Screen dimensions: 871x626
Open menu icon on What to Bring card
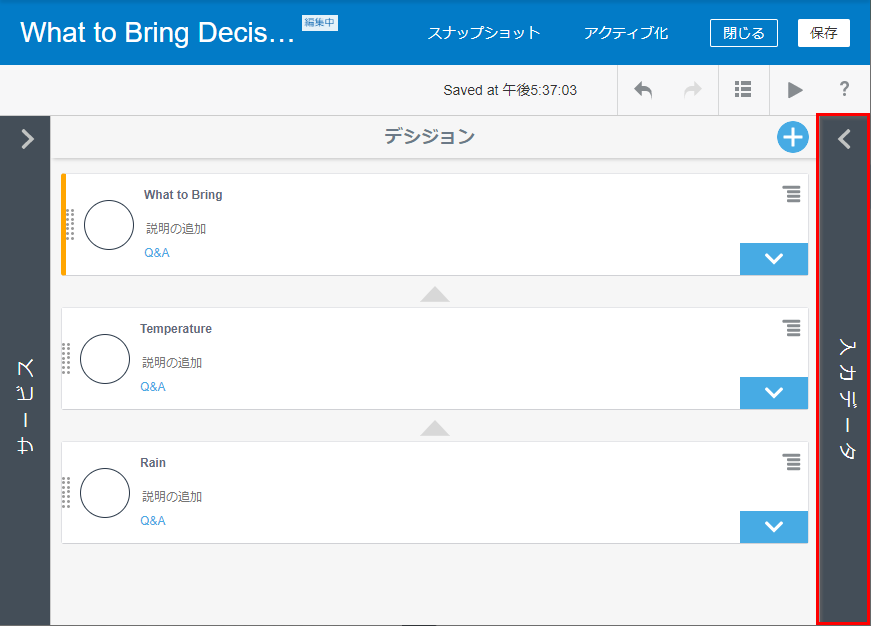pos(792,194)
